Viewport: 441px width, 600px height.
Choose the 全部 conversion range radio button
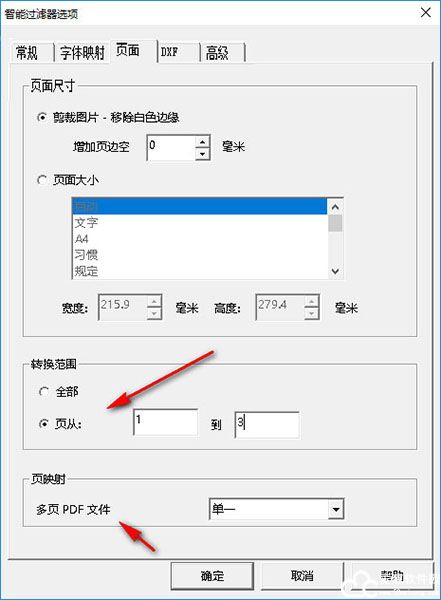(44, 392)
